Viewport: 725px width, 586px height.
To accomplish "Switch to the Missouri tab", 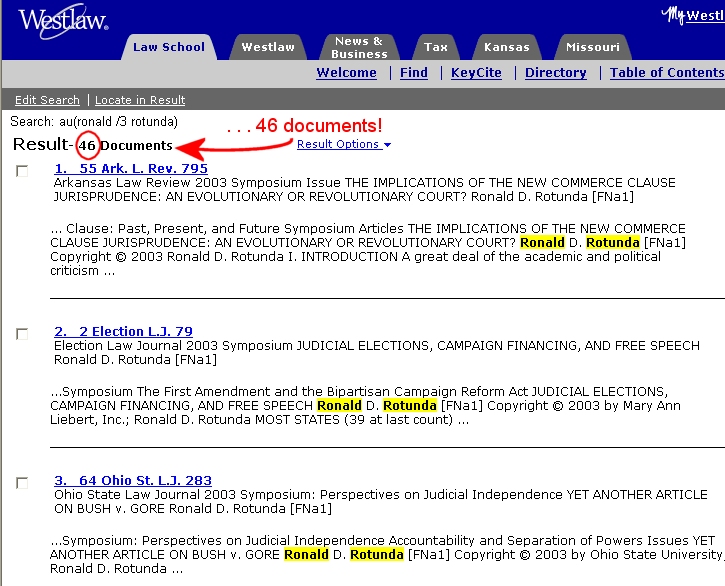I will pos(592,47).
